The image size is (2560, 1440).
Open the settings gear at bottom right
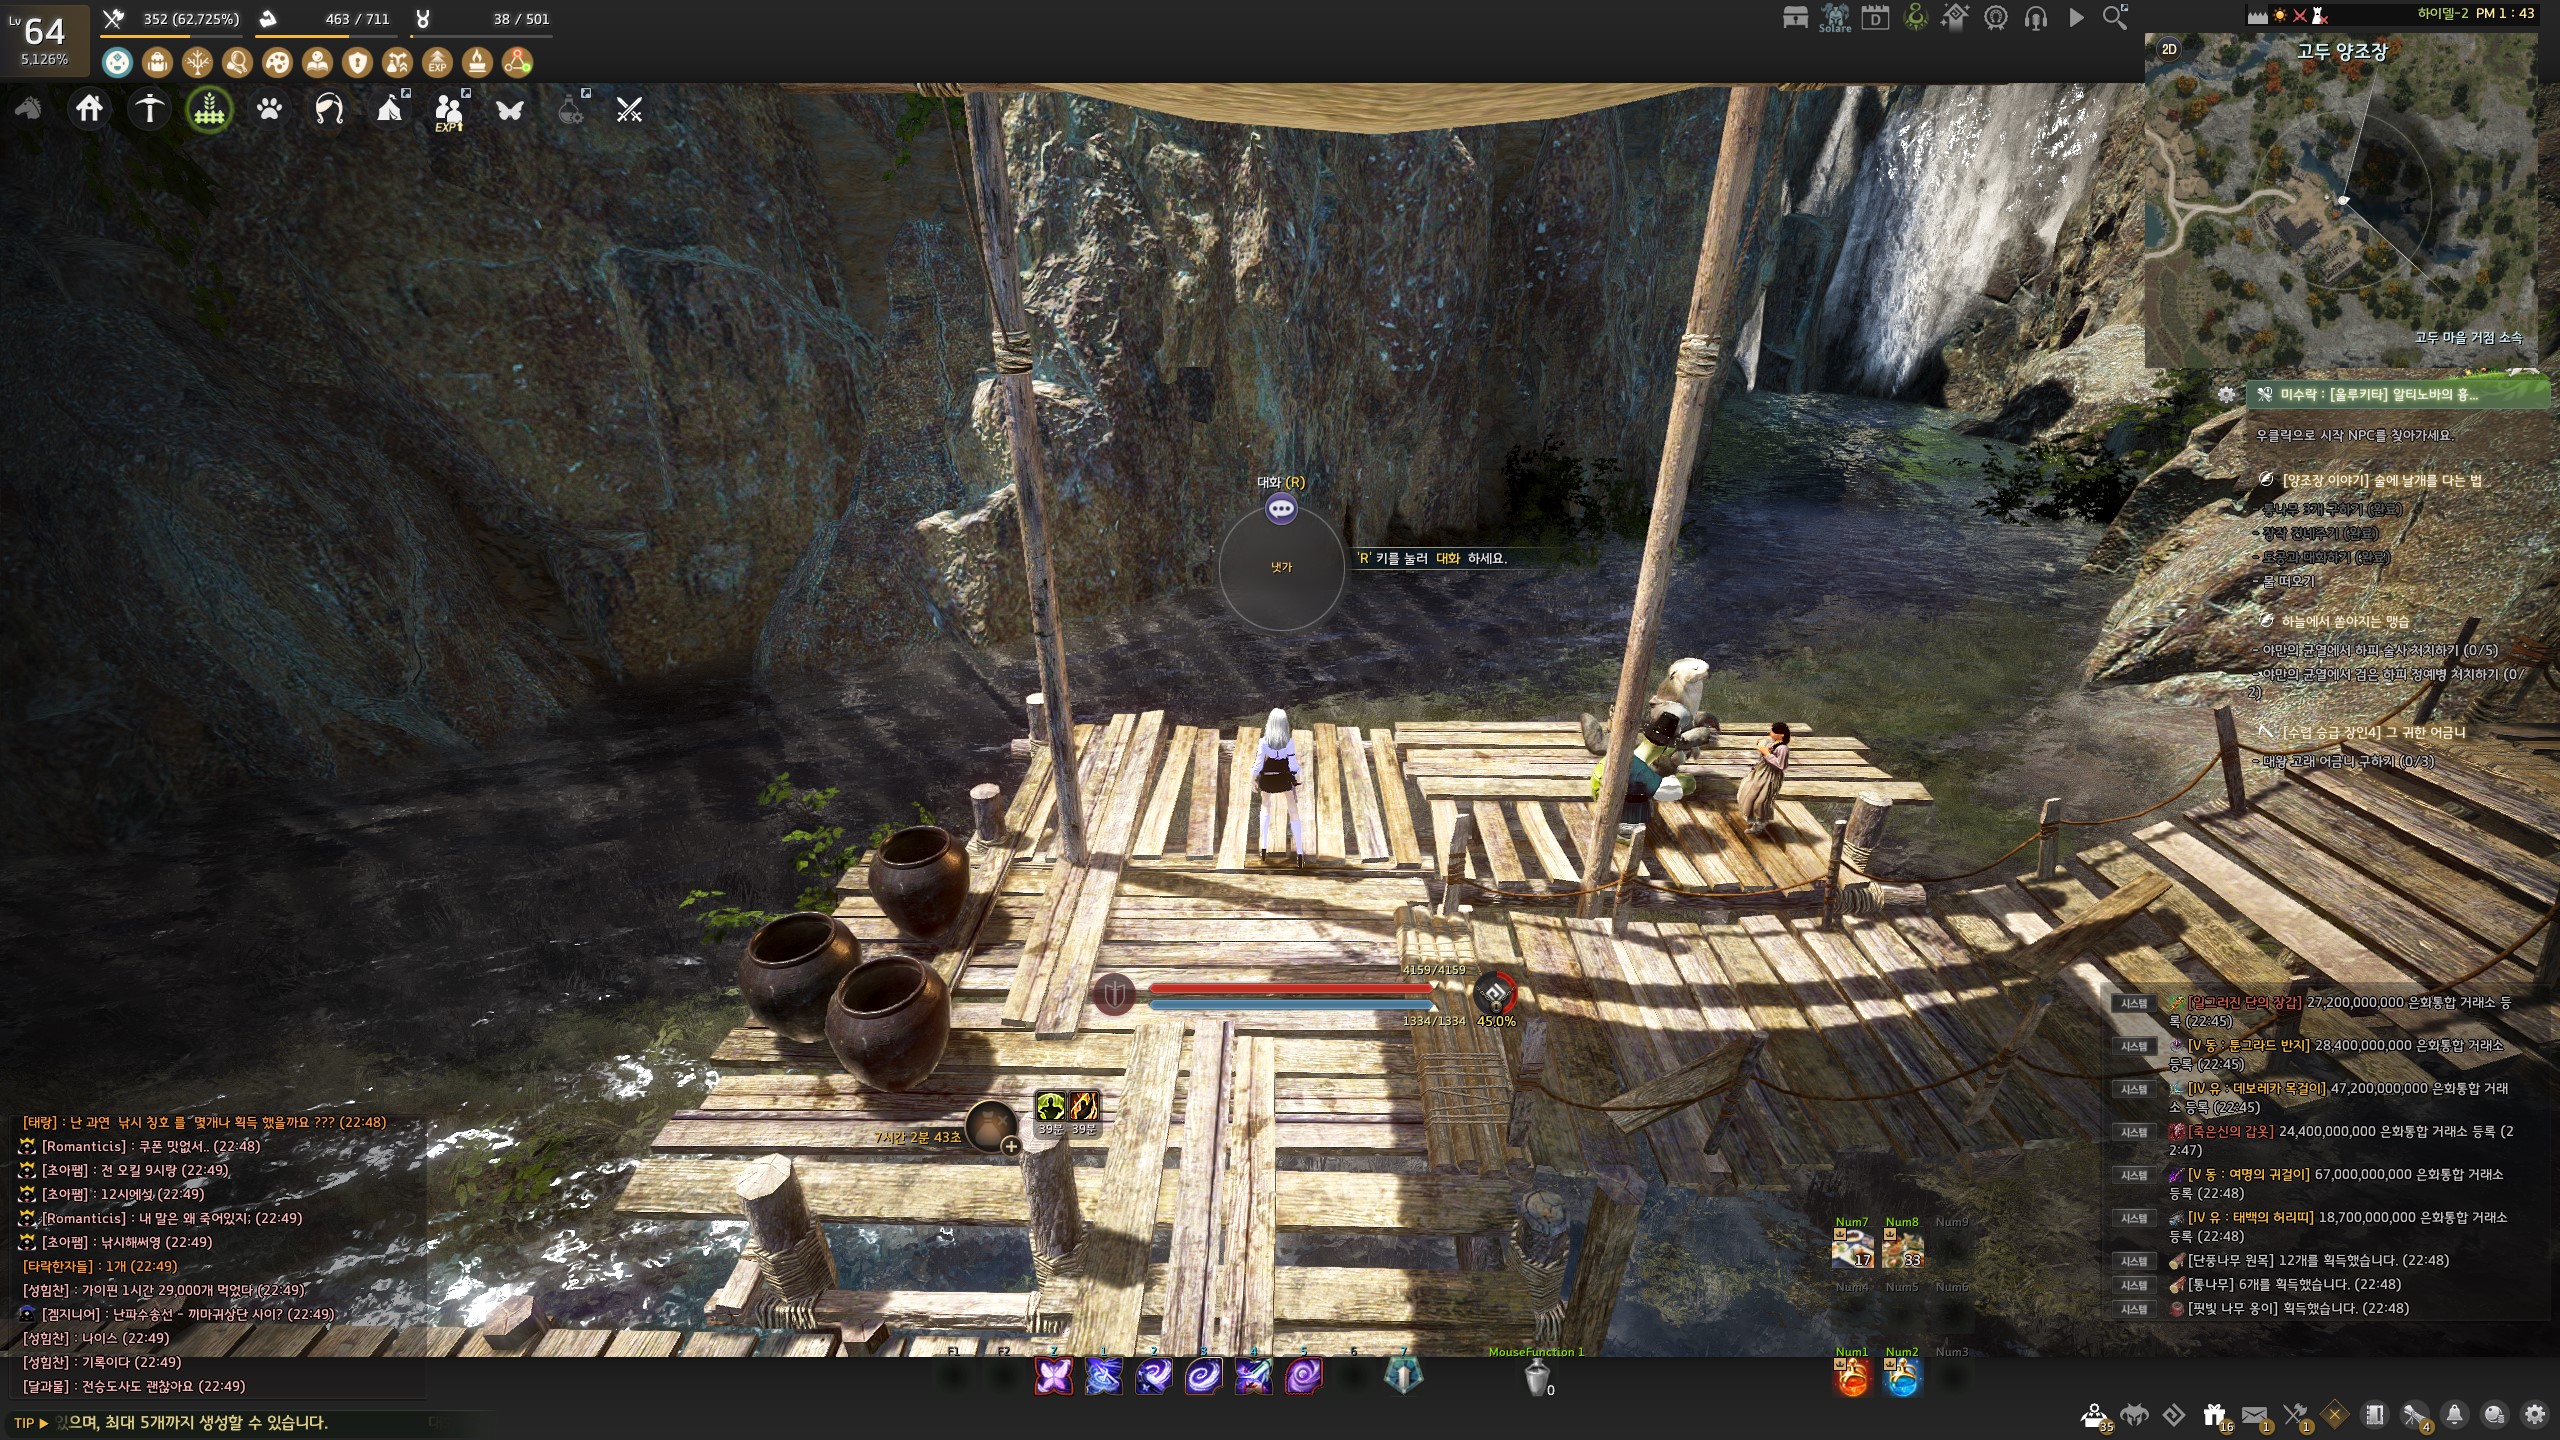[x=2534, y=1415]
